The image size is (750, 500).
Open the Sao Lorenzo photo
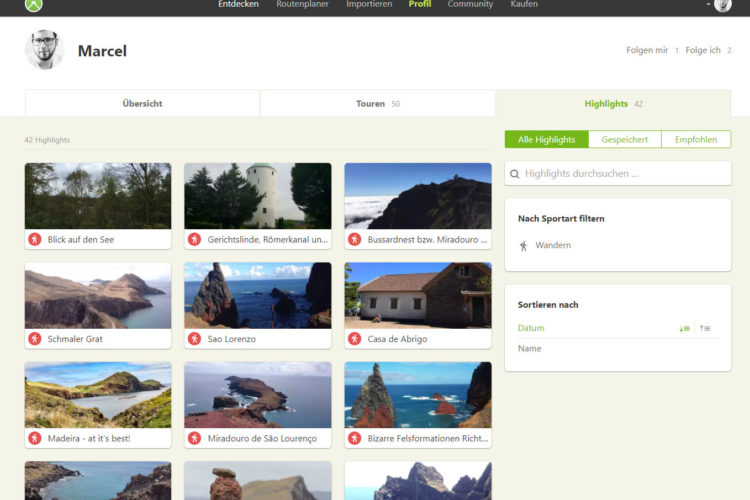(258, 295)
